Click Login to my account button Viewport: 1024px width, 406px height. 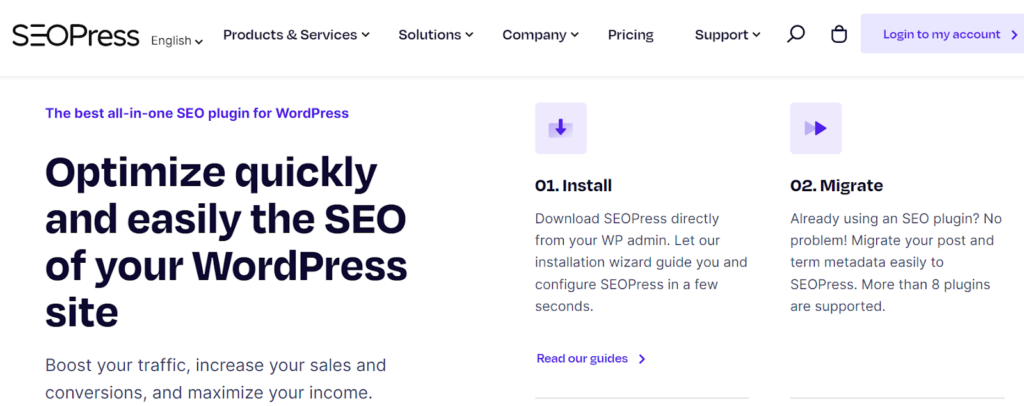(x=941, y=35)
